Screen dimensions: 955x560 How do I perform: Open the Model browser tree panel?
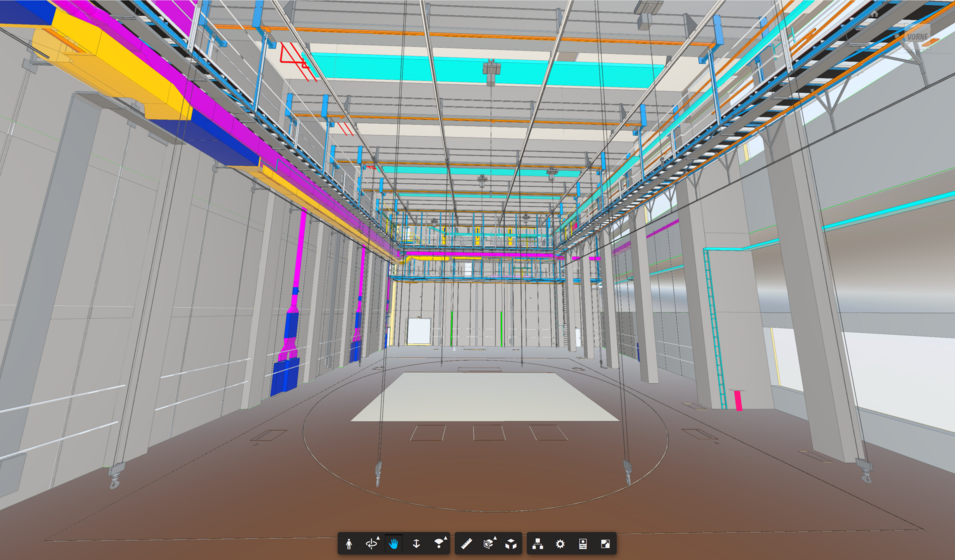(538, 544)
